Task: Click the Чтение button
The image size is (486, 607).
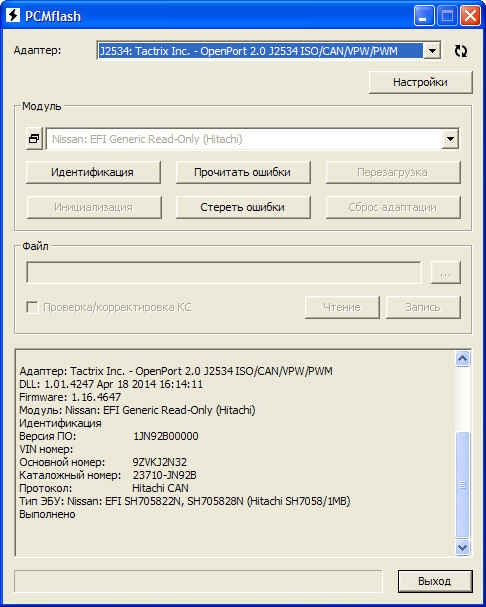Action: 342,307
